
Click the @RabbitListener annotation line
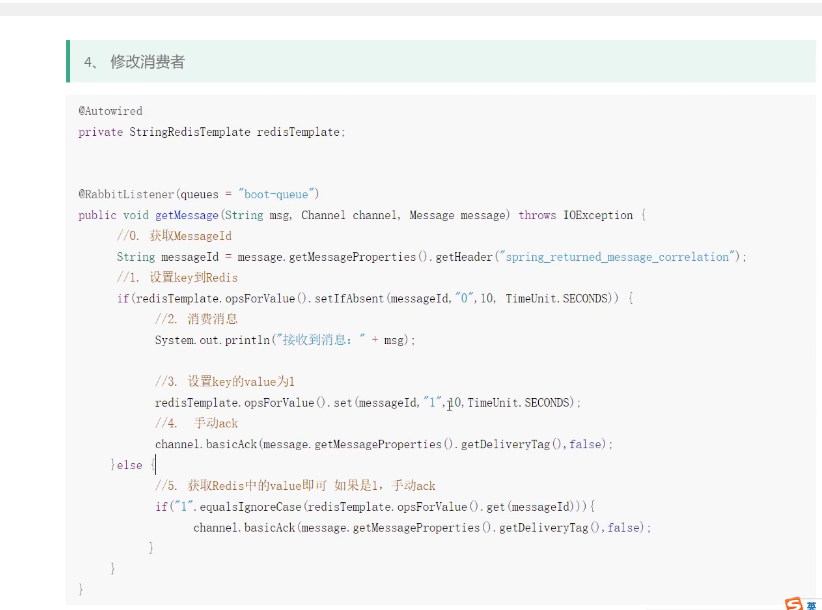pos(198,194)
